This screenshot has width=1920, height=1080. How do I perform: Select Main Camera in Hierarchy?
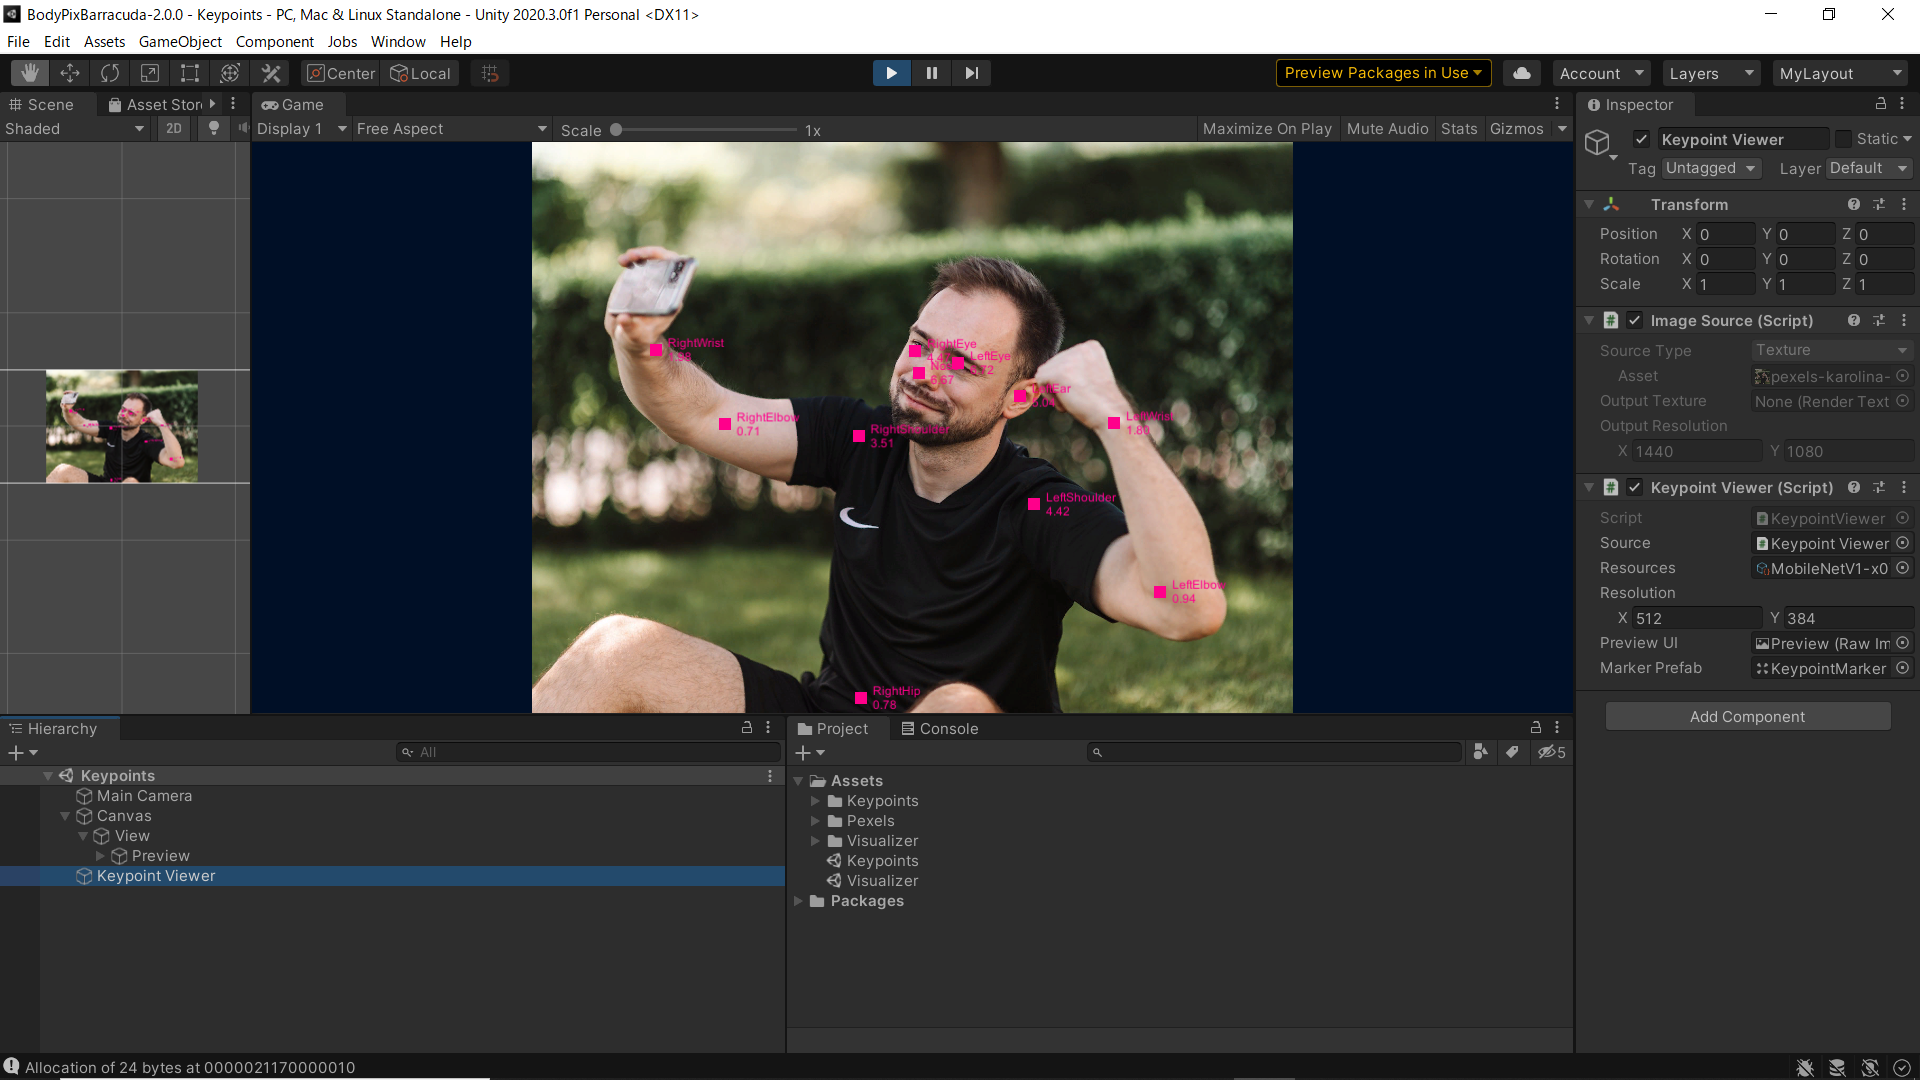(144, 796)
